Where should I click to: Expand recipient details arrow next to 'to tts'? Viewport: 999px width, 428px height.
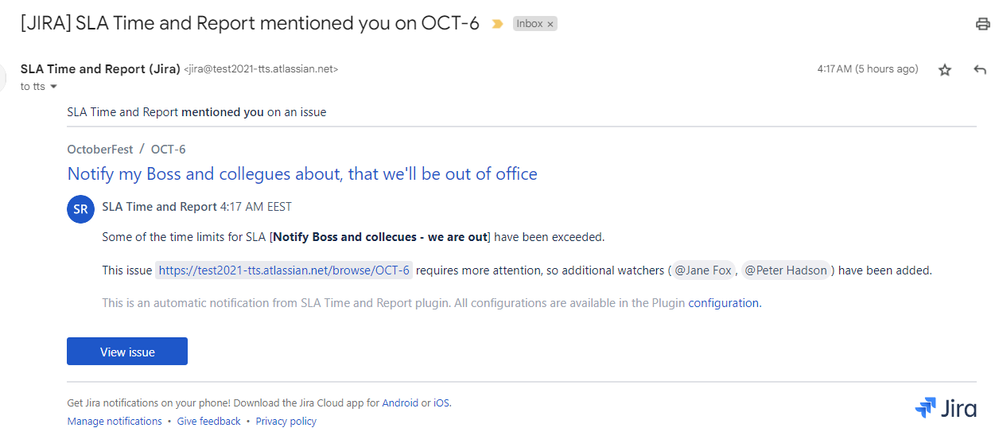click(54, 87)
